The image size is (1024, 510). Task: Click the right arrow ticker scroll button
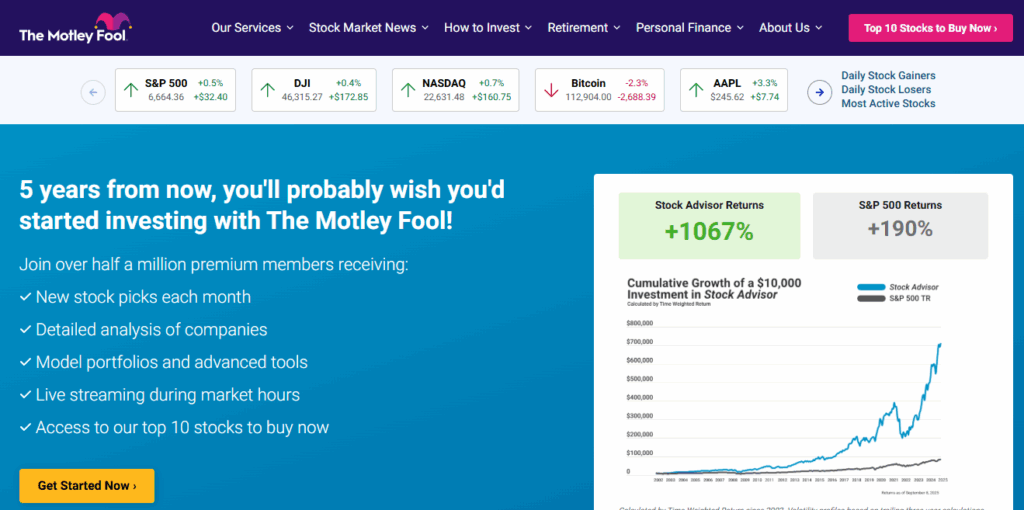pos(819,92)
